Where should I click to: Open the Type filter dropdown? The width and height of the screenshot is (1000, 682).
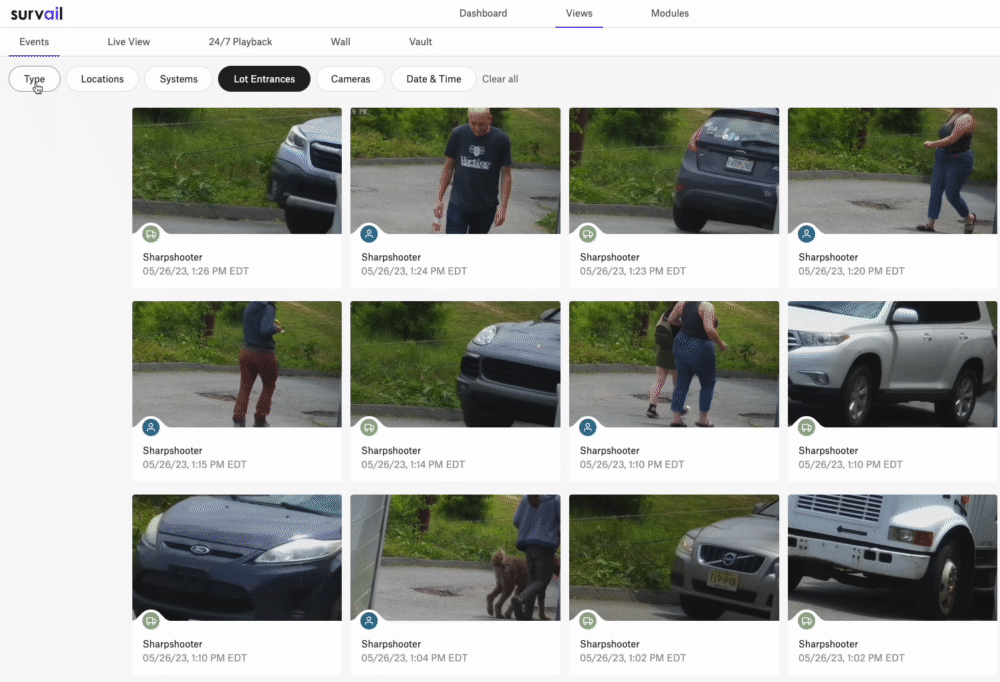tap(34, 79)
